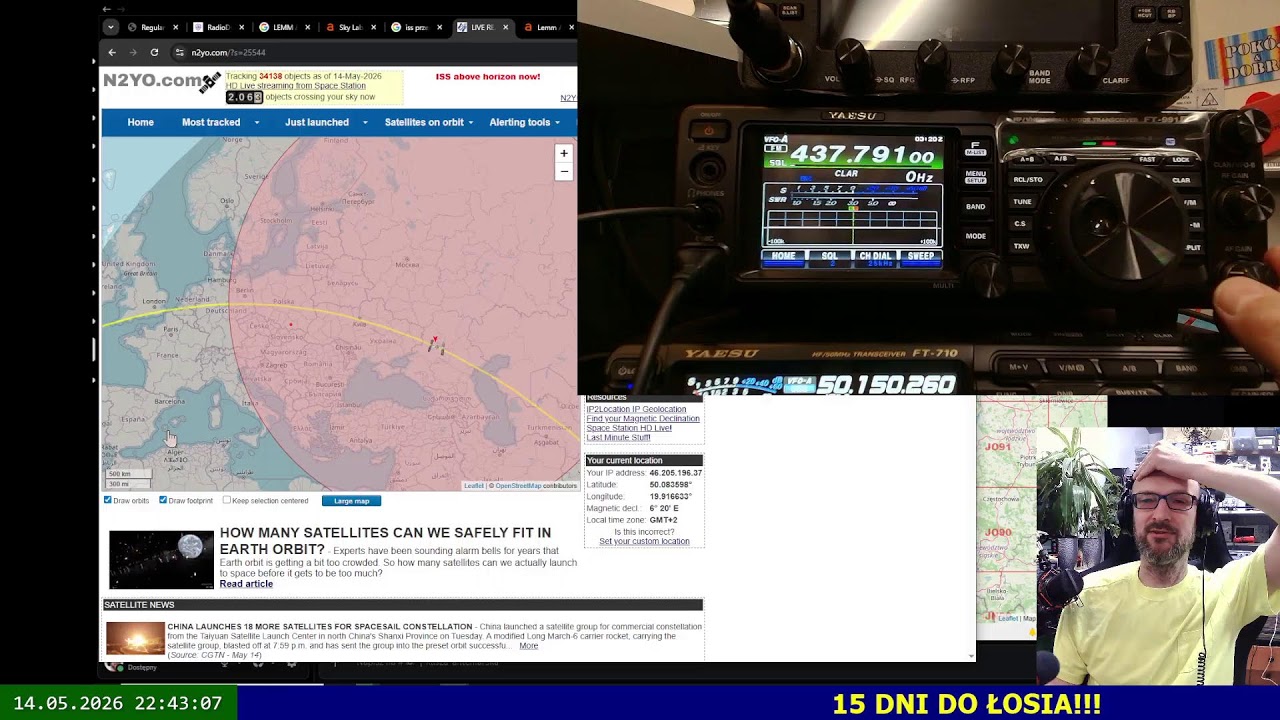This screenshot has width=1280, height=720.
Task: Reload the n2yo.com page
Action: click(x=154, y=52)
